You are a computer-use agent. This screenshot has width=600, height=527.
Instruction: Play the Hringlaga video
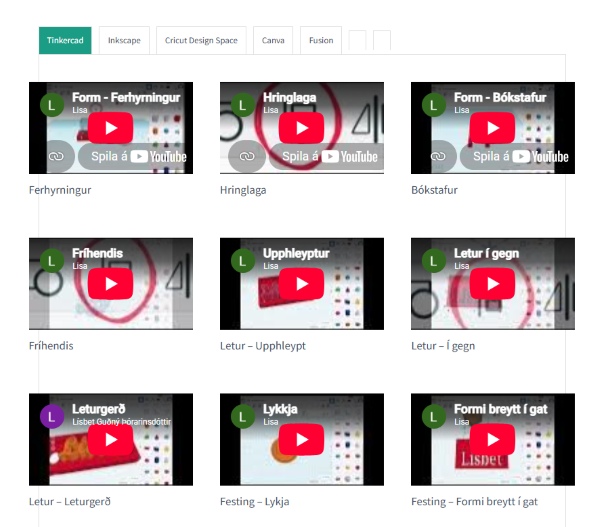point(302,128)
